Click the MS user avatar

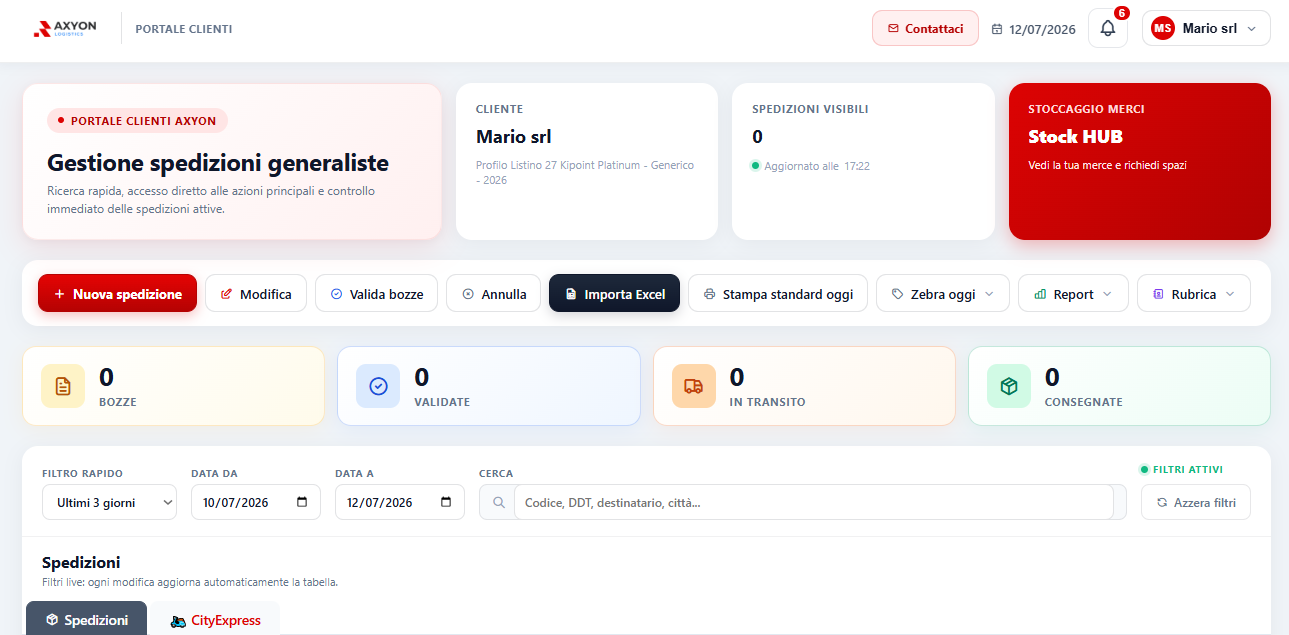[x=1163, y=29]
